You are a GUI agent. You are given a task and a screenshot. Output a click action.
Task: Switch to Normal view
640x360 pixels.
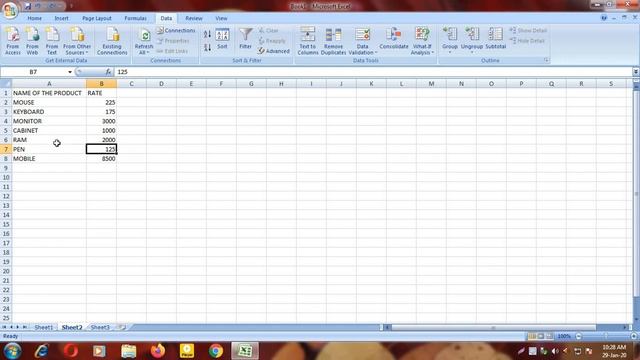tap(532, 336)
